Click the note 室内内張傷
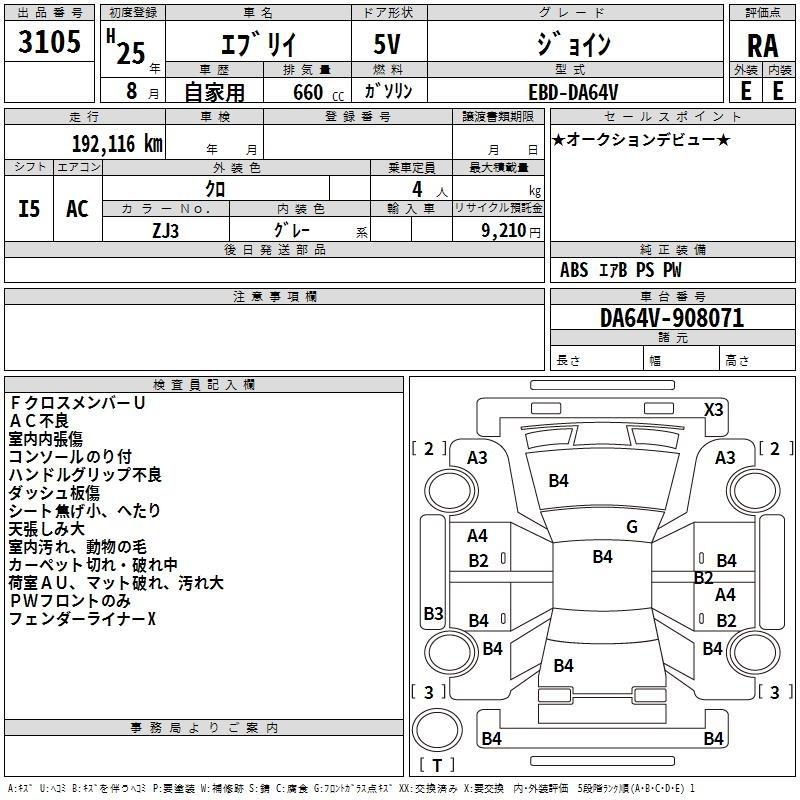This screenshot has height=800, width=800. pyautogui.click(x=45, y=439)
